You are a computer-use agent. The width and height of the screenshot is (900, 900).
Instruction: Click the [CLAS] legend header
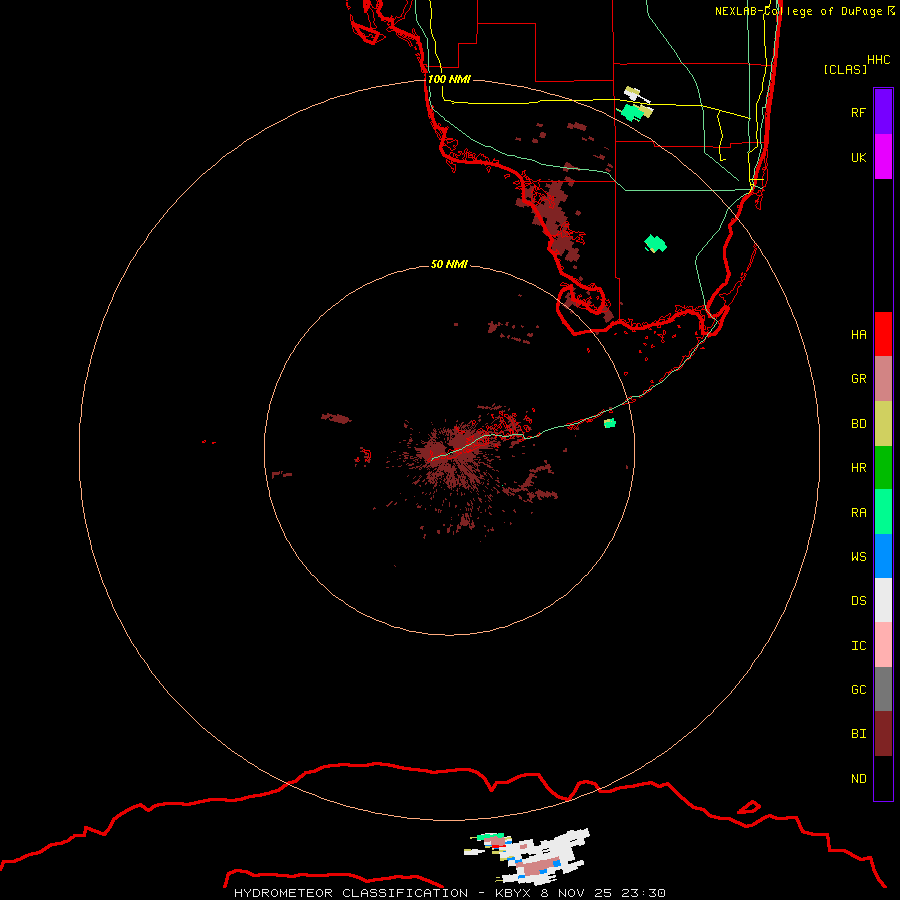point(845,69)
